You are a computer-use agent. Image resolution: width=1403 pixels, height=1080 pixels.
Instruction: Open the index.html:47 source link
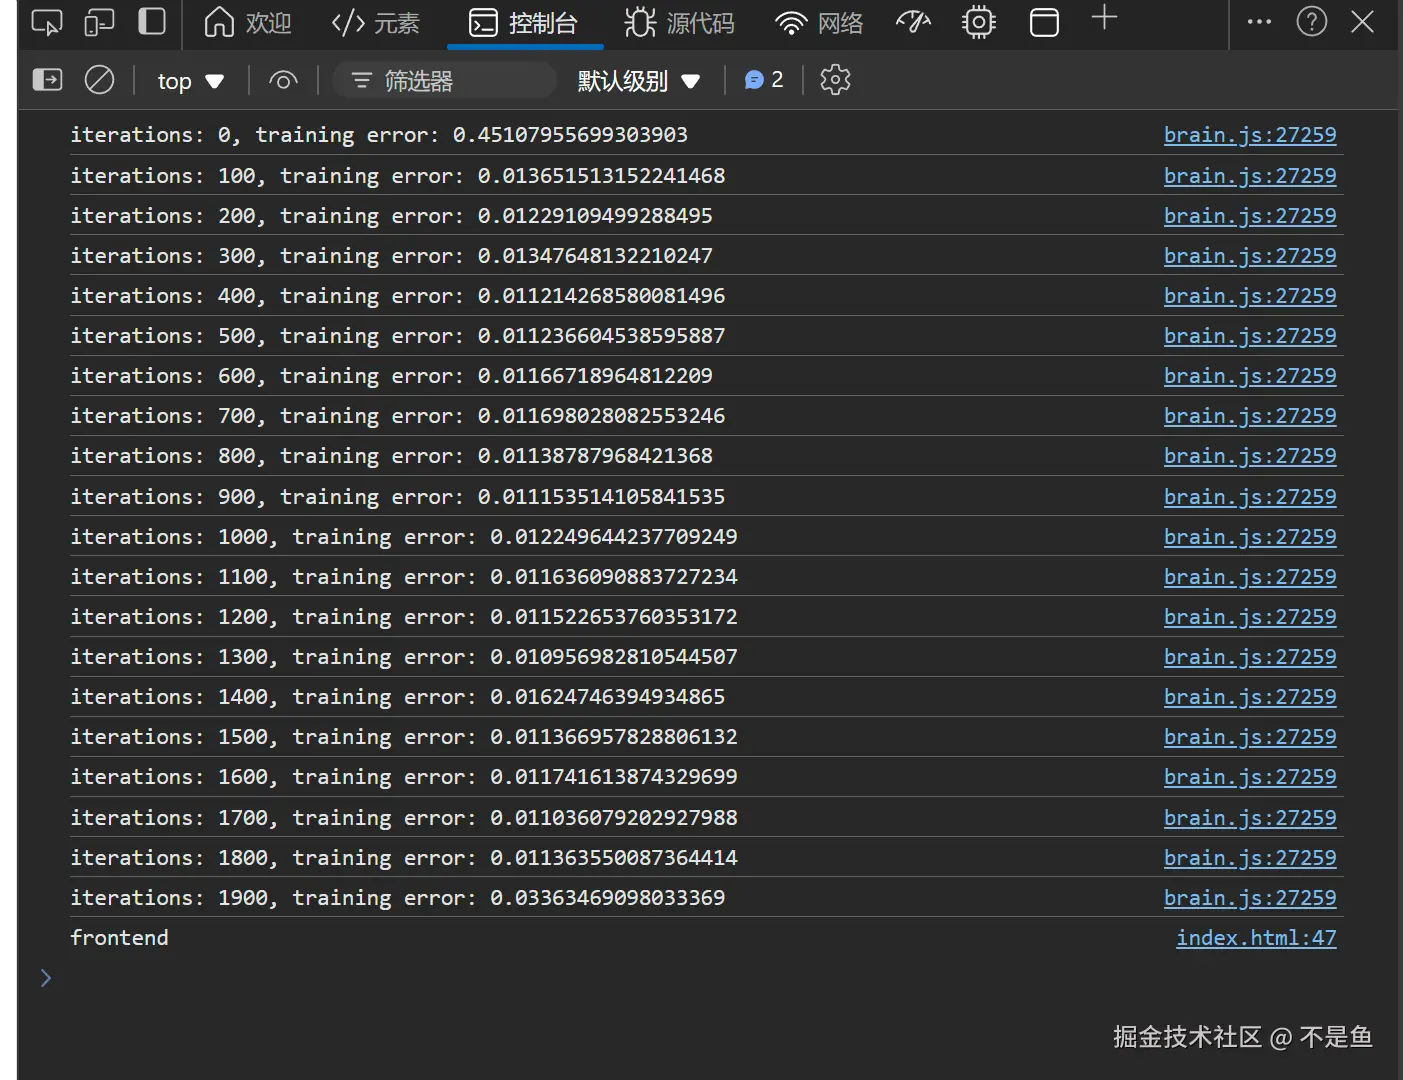[x=1255, y=938]
